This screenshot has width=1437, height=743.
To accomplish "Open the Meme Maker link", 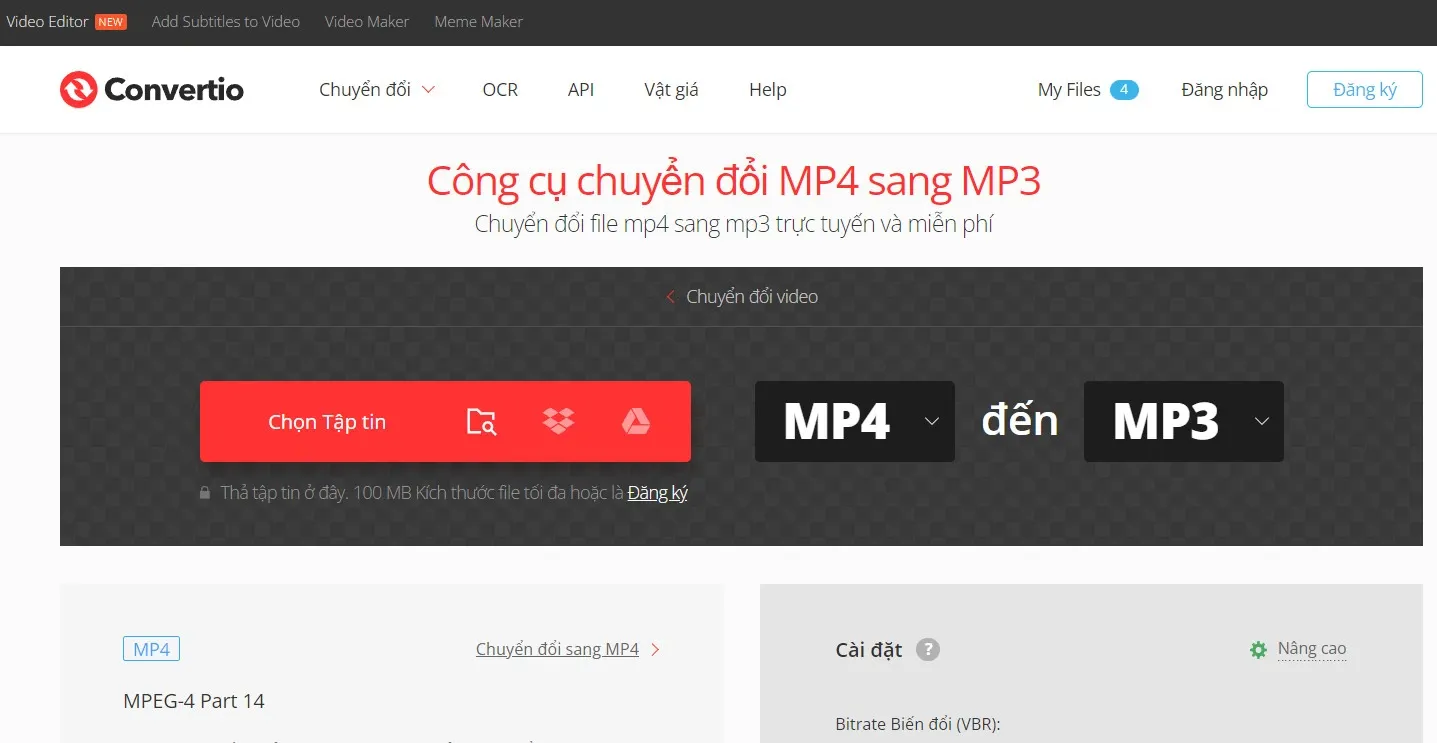I will tap(478, 21).
